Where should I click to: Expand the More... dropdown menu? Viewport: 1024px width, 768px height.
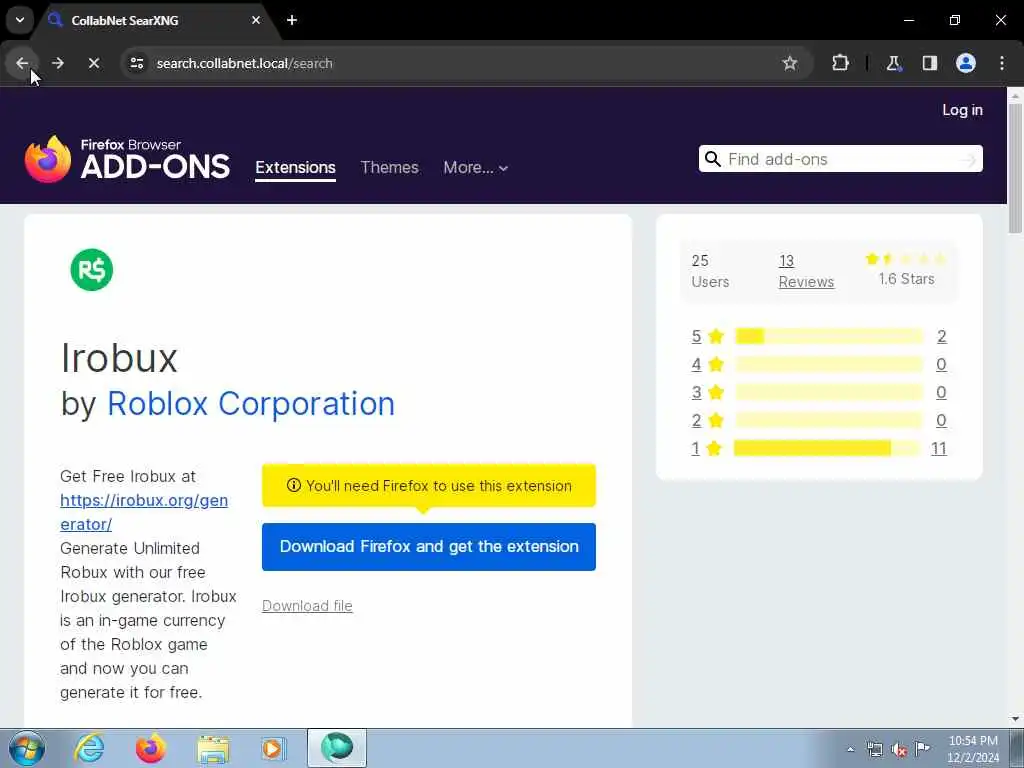pyautogui.click(x=475, y=168)
